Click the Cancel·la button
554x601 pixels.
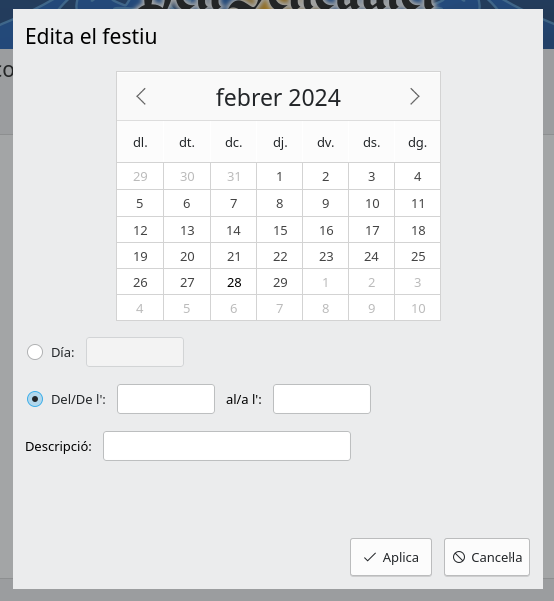[x=487, y=557]
